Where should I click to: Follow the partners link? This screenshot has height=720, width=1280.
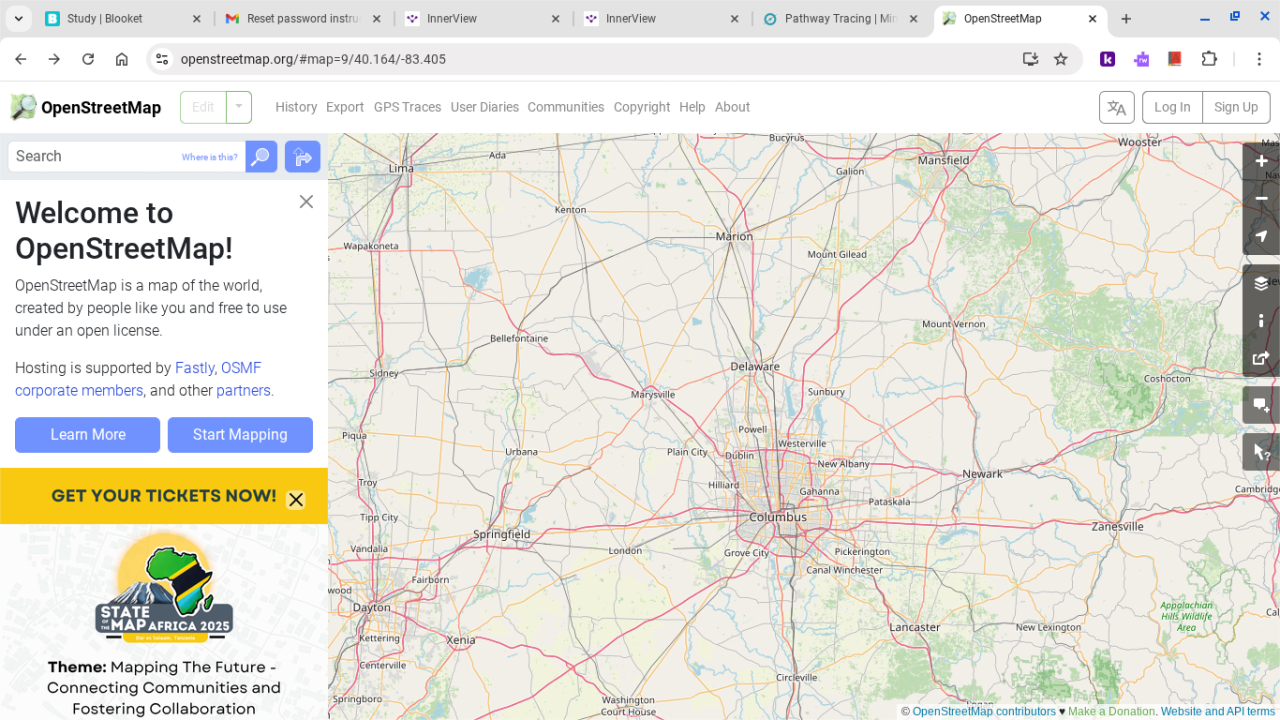point(243,391)
